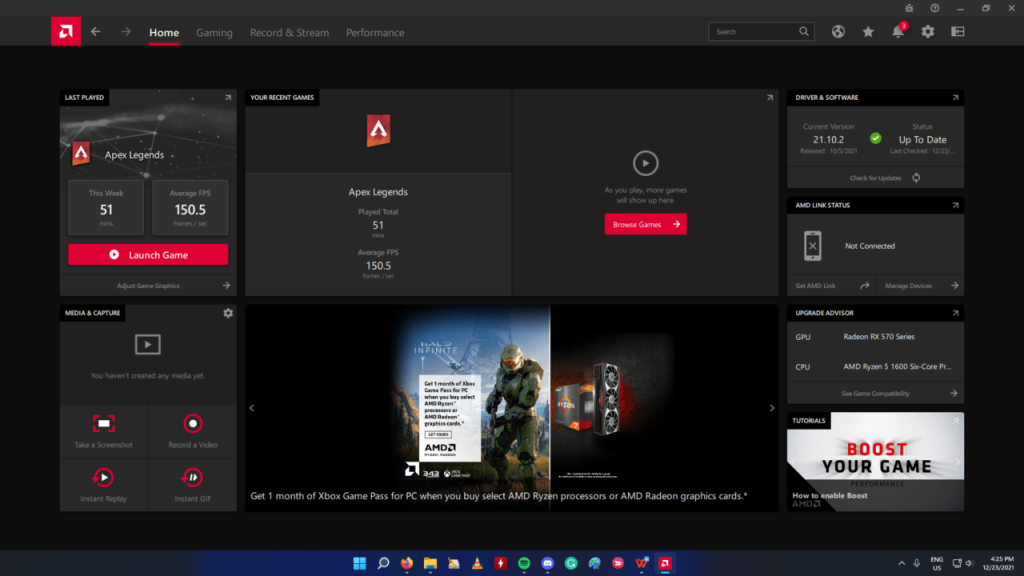Screen dimensions: 1024x576
Task: Take a Screenshot from Media & Capture
Action: point(104,430)
